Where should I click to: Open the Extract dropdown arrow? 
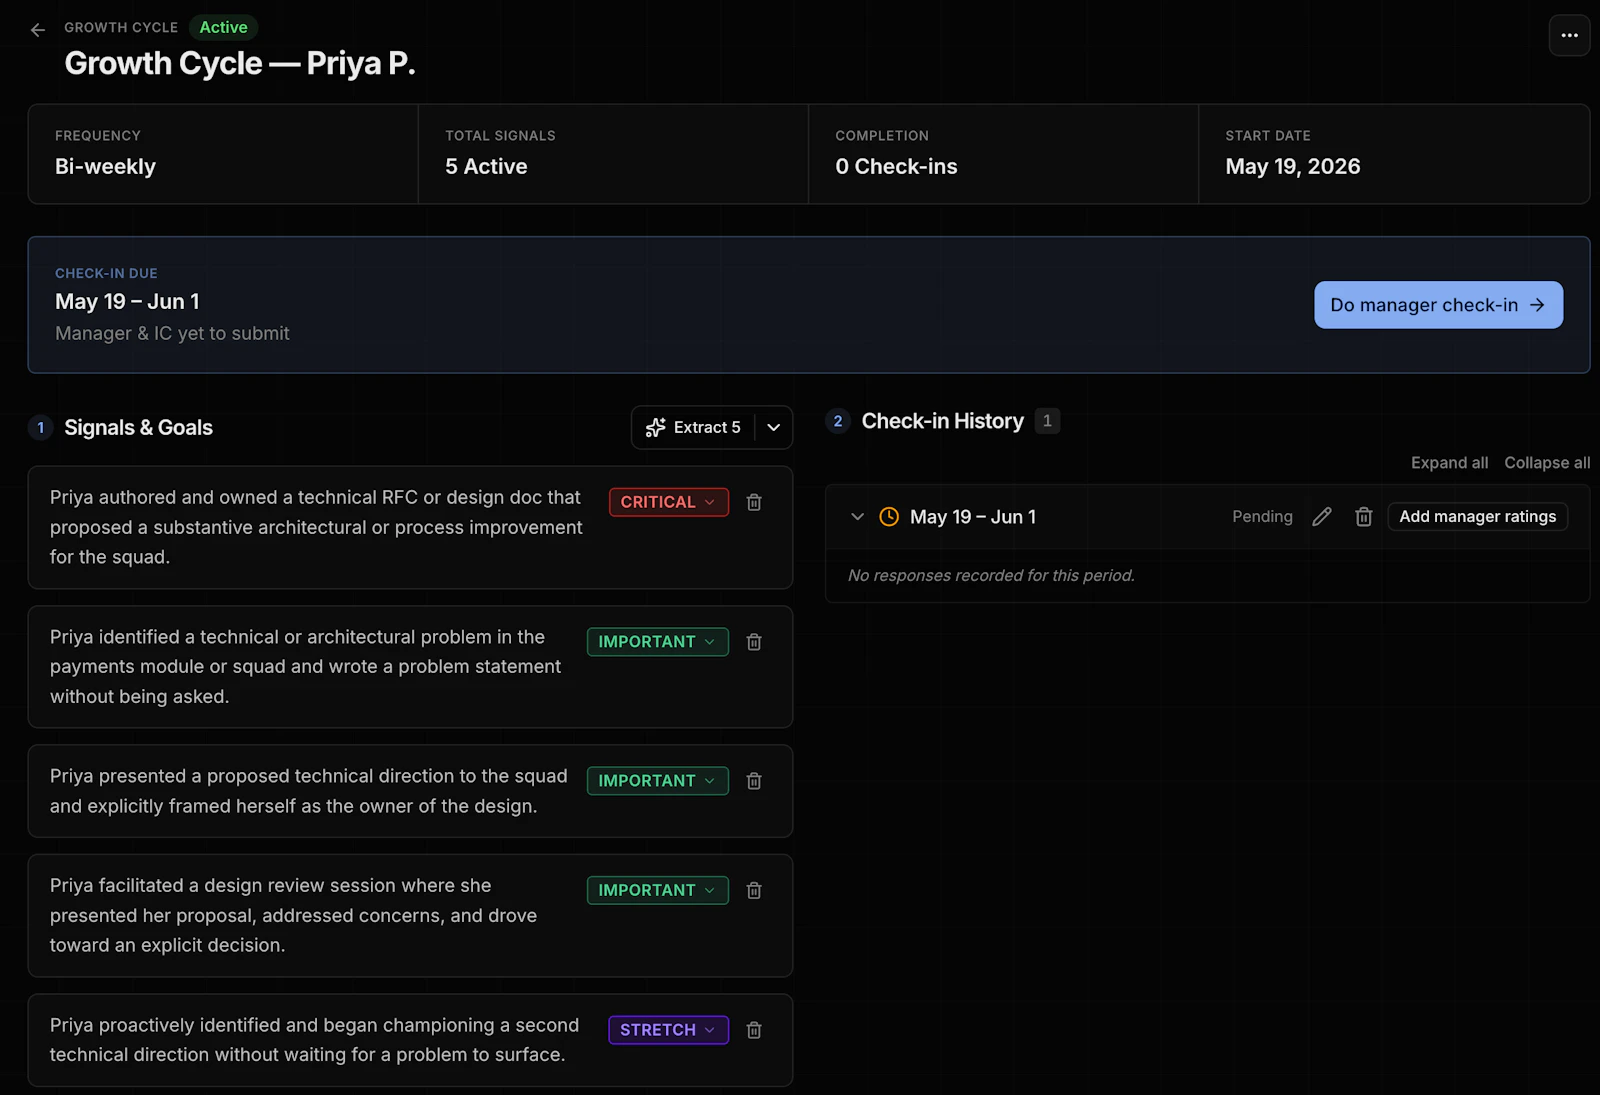pos(774,428)
